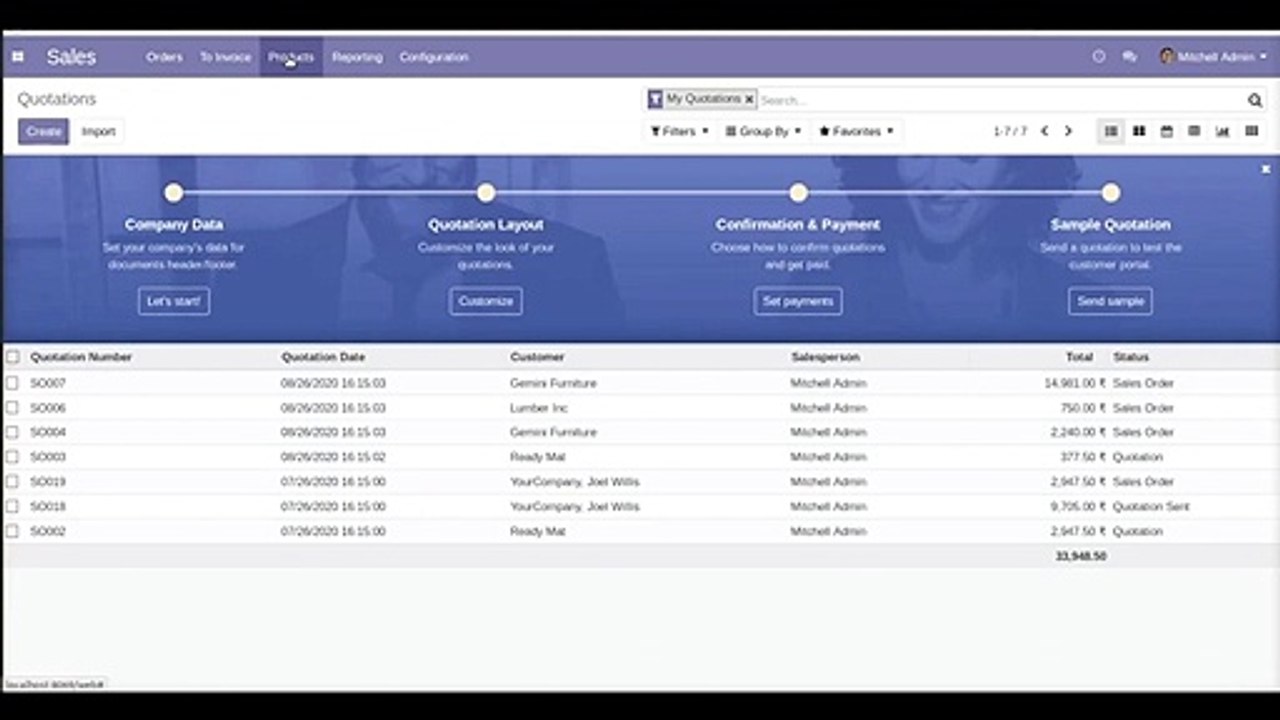Select the checkbox for SO003
Screen dimensions: 1280x720
point(12,457)
